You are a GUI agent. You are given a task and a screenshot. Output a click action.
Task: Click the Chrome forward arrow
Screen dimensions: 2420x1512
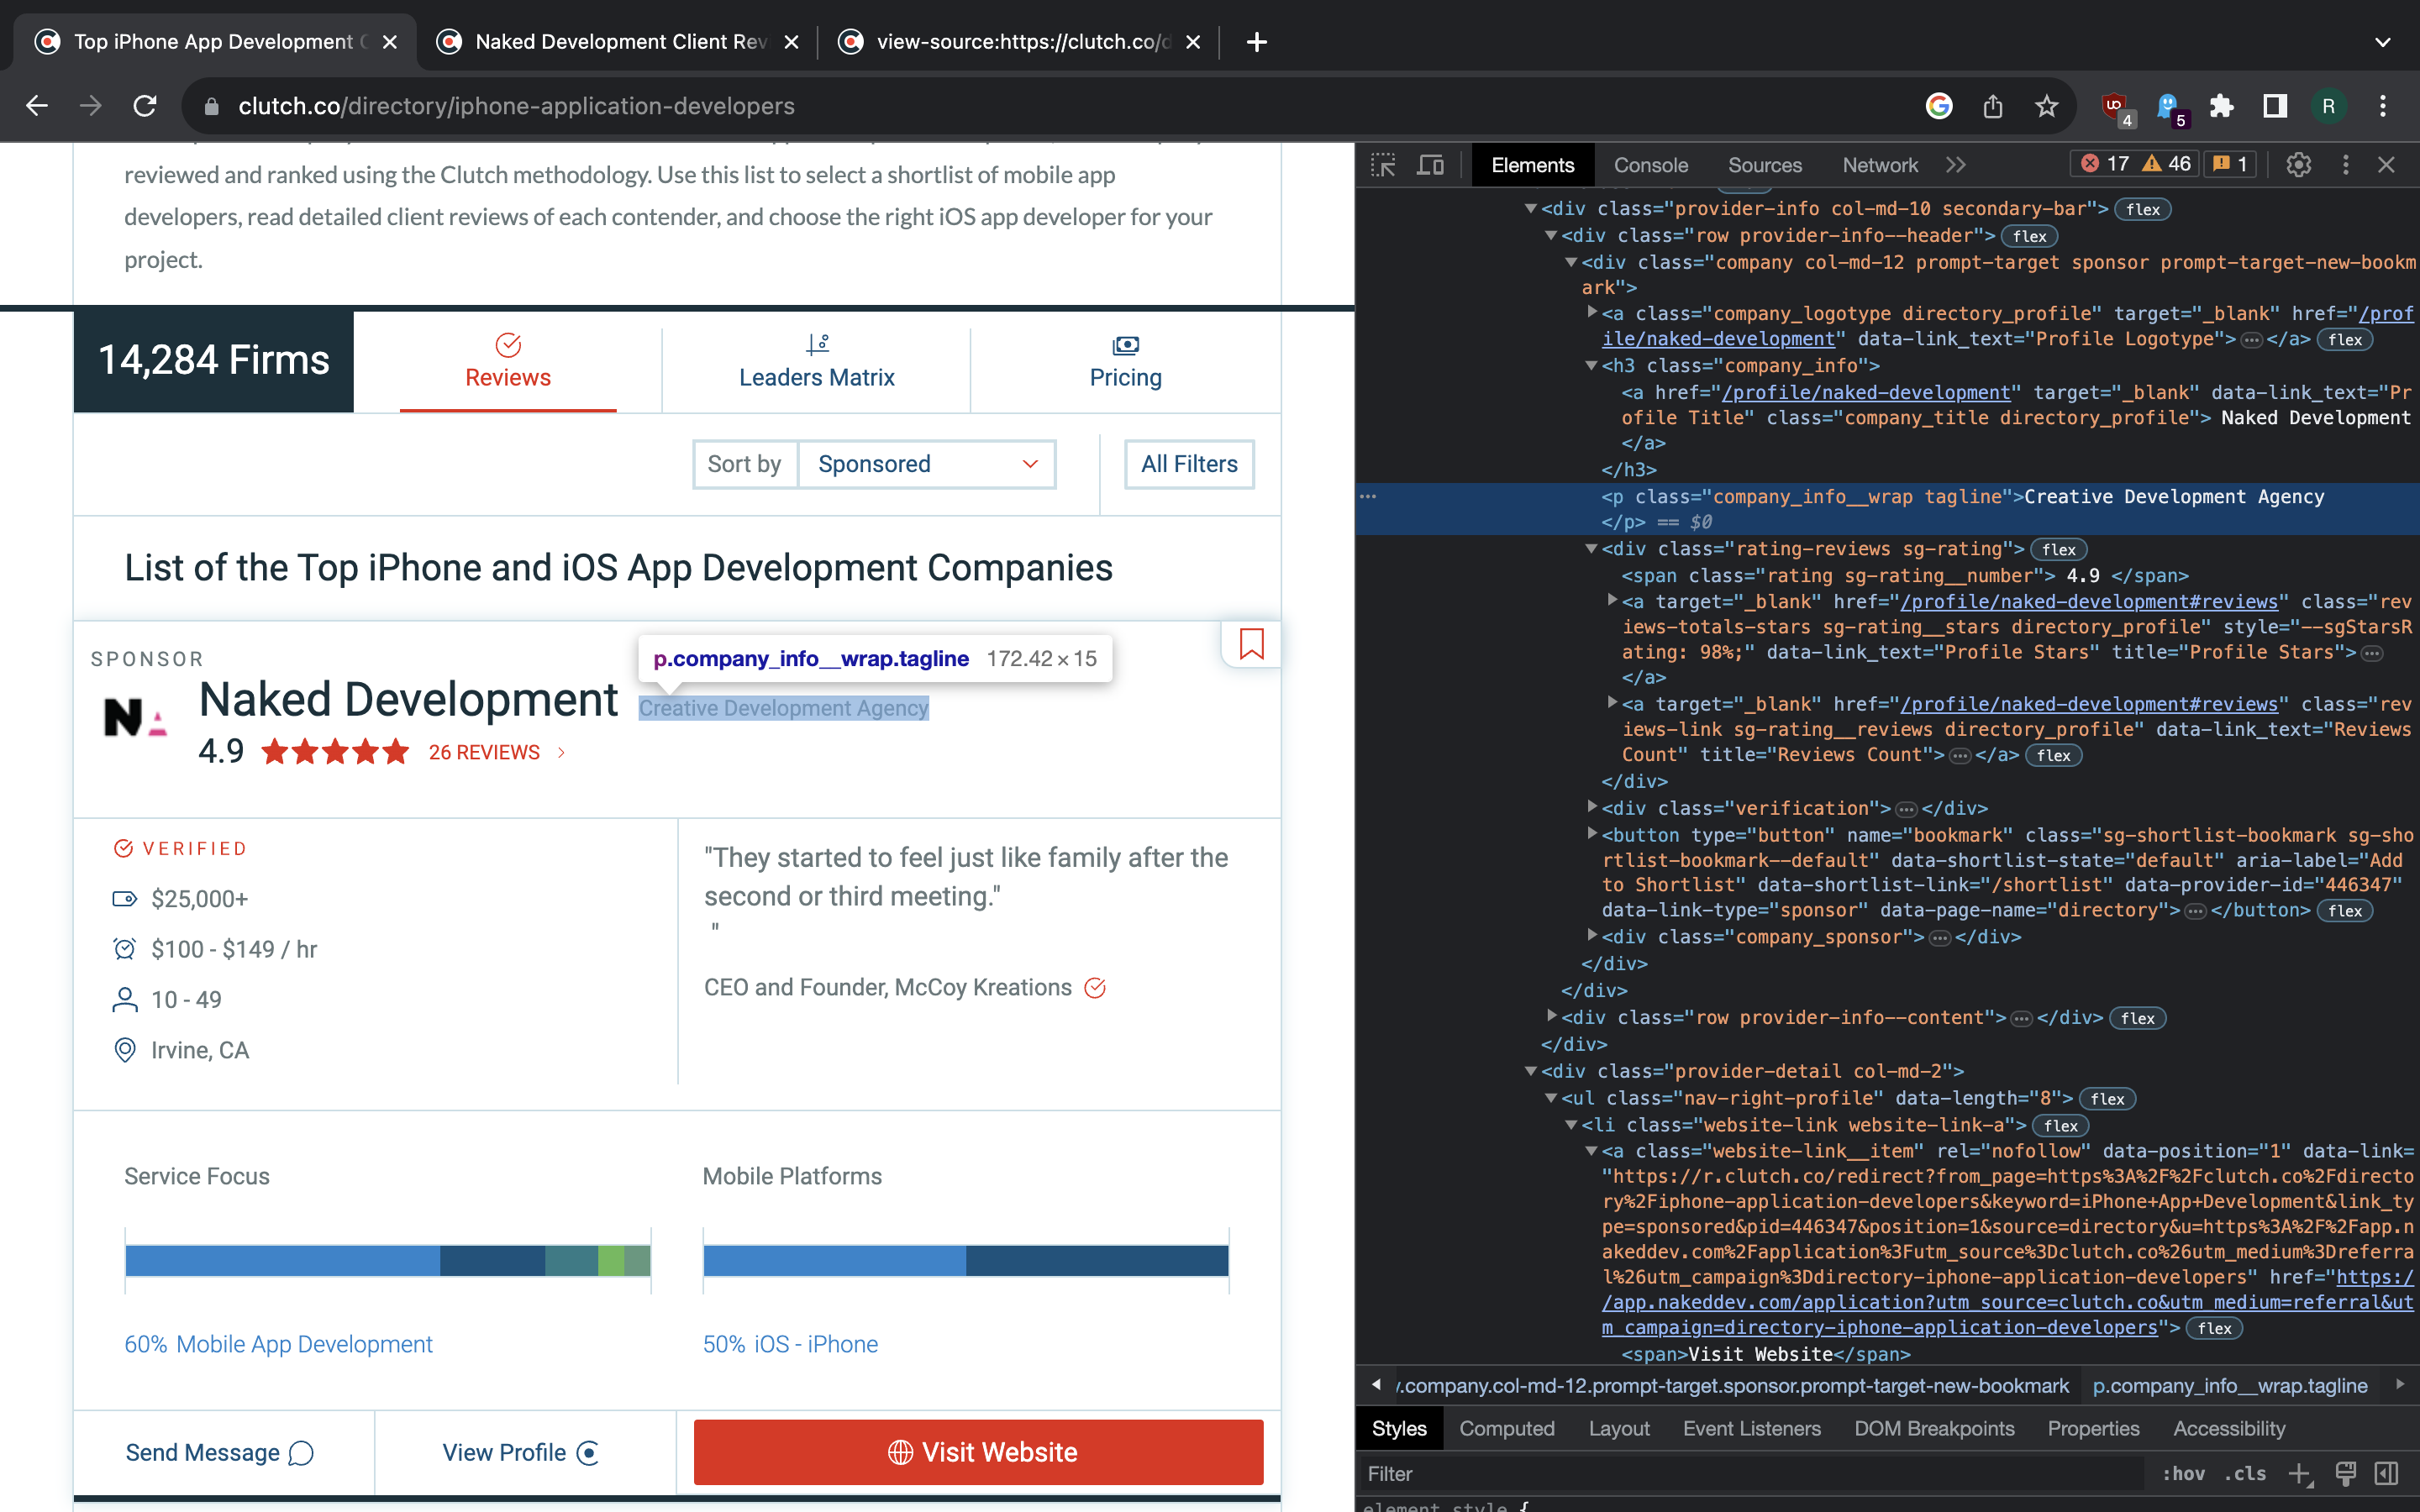[91, 106]
